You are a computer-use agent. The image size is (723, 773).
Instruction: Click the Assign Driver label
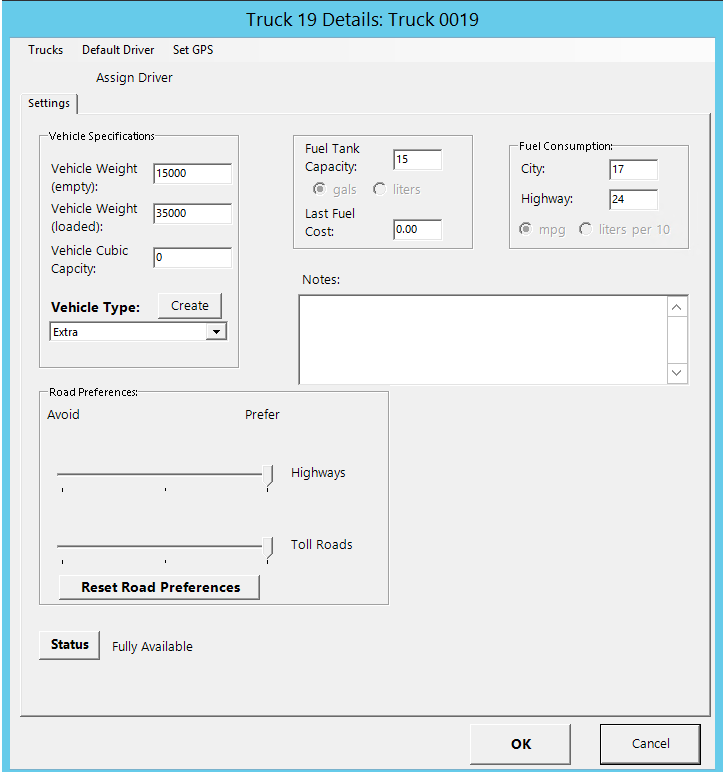tap(134, 78)
